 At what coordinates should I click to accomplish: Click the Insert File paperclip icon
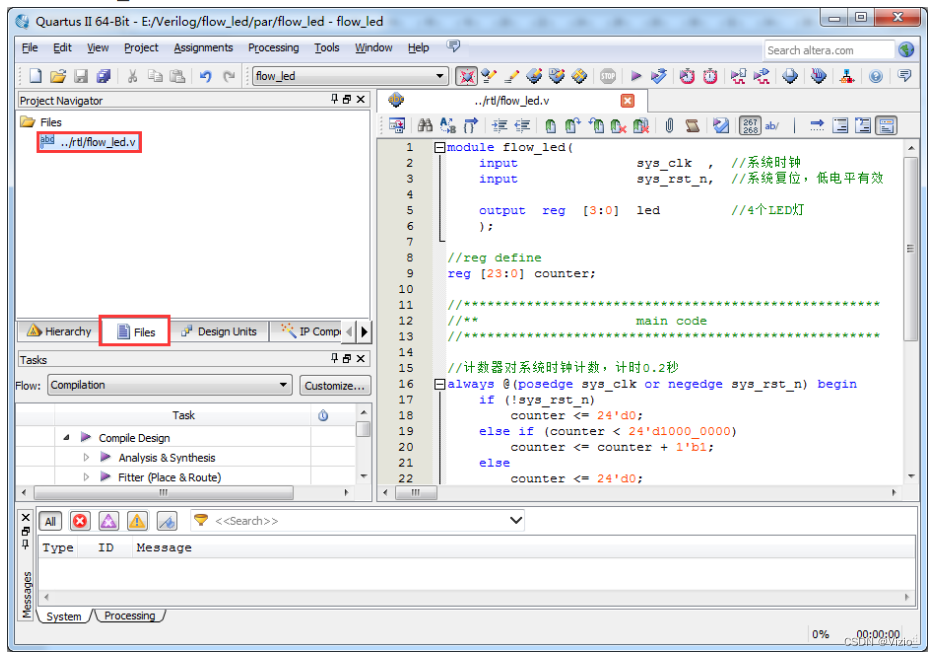(669, 125)
